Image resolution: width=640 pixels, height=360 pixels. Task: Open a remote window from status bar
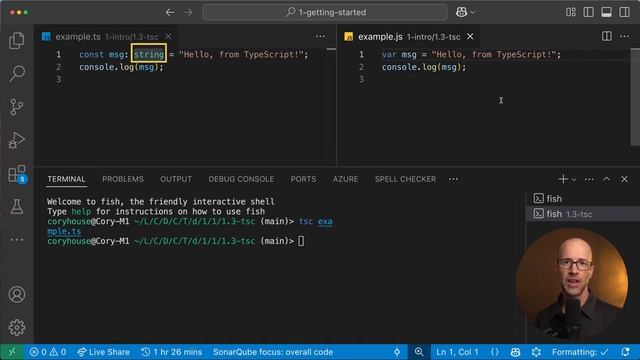(12, 352)
